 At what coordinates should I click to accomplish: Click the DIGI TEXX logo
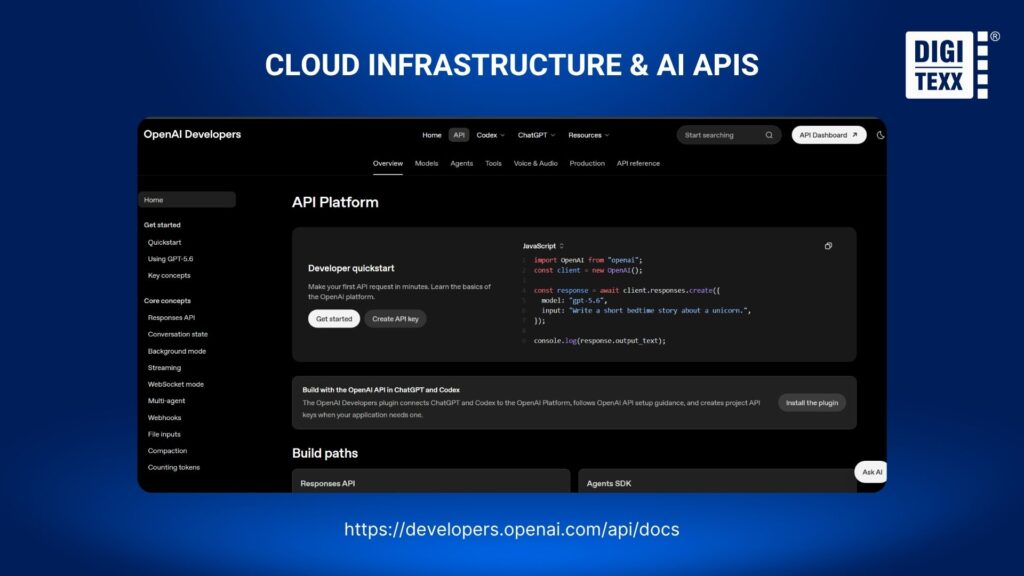point(952,65)
